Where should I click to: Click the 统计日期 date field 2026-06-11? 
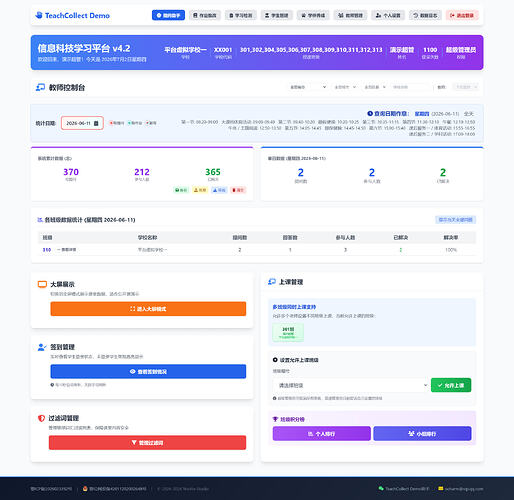pyautogui.click(x=82, y=123)
